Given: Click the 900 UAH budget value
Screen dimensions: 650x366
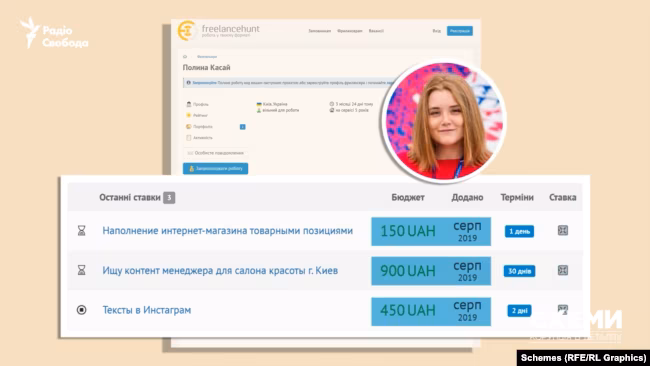Looking at the screenshot, I should [408, 271].
